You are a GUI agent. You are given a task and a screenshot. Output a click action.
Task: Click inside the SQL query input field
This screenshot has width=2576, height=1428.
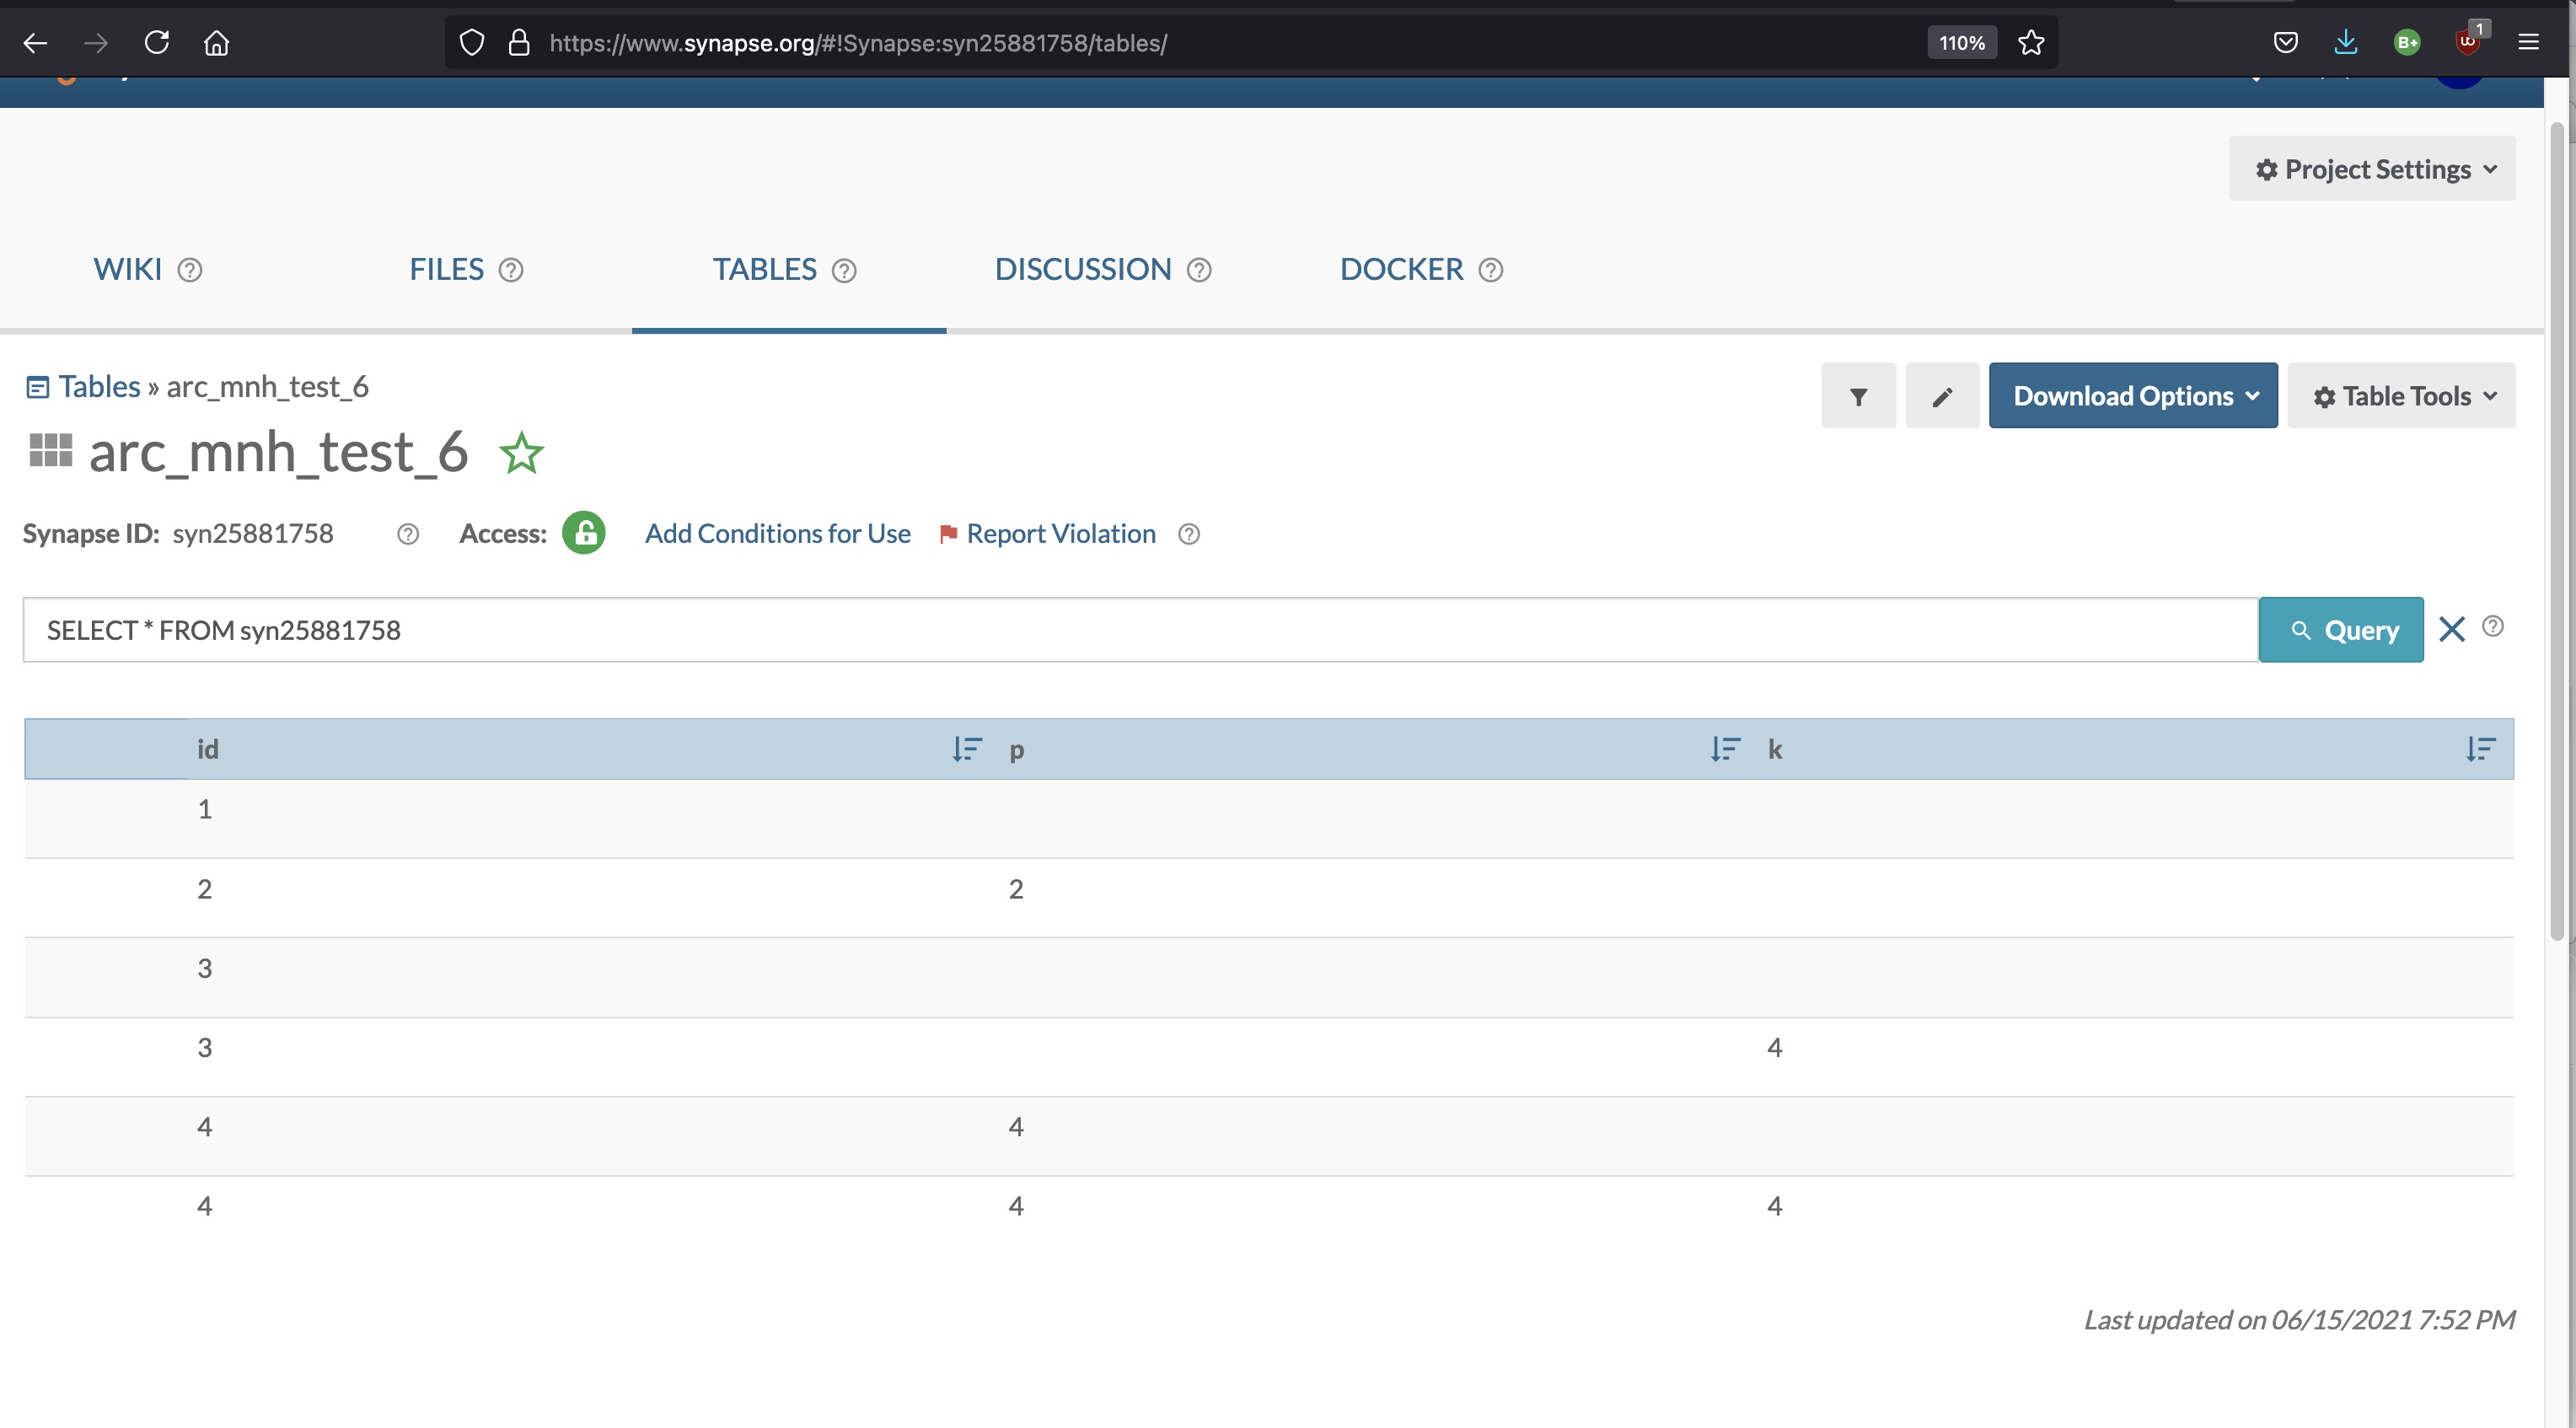pyautogui.click(x=1100, y=629)
